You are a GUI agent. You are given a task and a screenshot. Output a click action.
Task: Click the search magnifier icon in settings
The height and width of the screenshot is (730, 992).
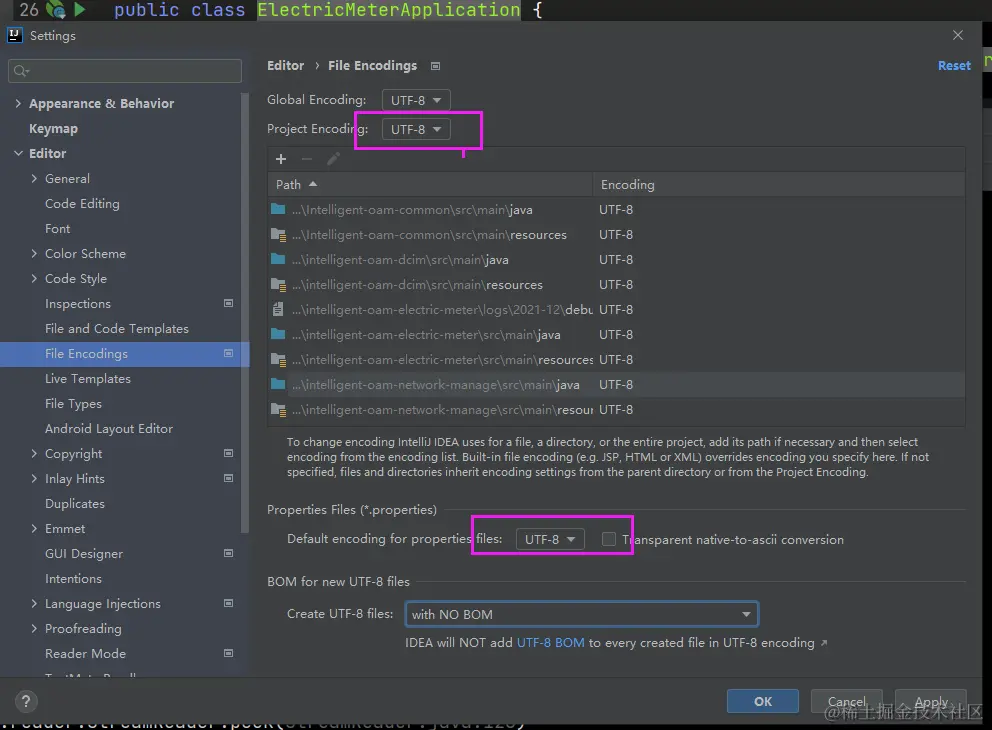[21, 71]
